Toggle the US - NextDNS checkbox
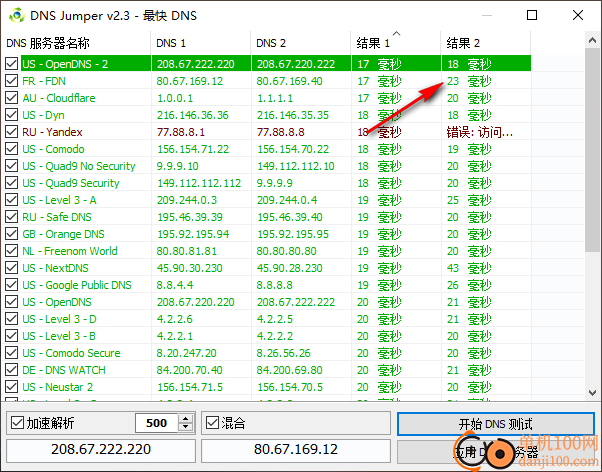The width and height of the screenshot is (602, 472). [x=12, y=268]
